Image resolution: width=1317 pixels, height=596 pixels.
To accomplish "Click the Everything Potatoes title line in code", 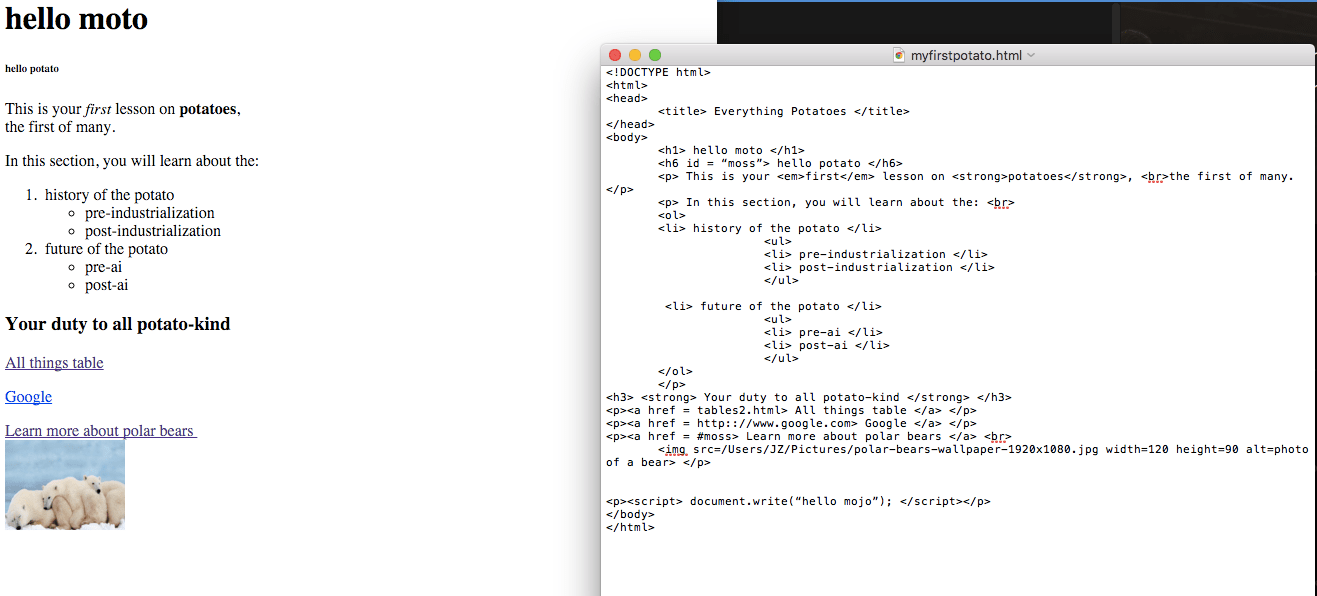I will click(784, 111).
